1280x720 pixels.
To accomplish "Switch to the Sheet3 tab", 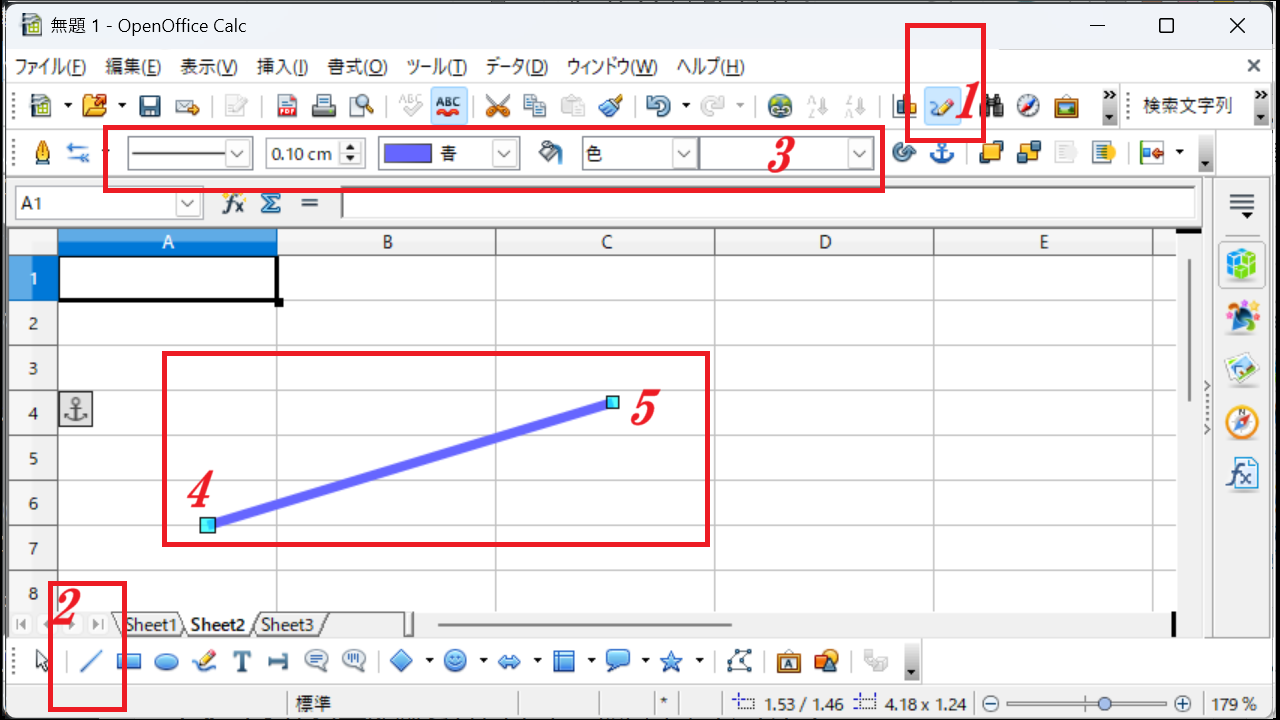I will [x=287, y=625].
